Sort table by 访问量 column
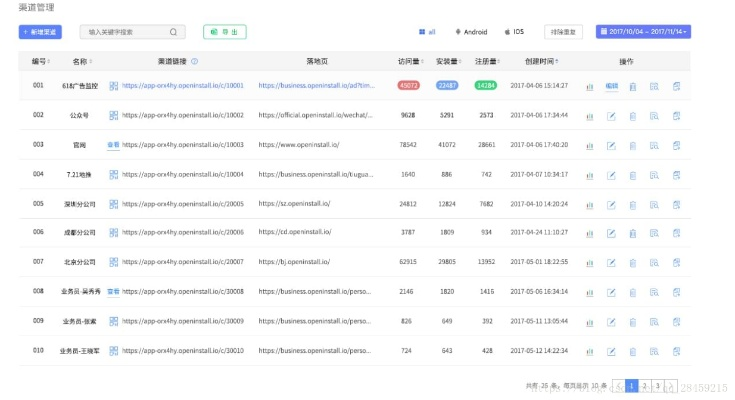This screenshot has width=735, height=400. click(409, 61)
